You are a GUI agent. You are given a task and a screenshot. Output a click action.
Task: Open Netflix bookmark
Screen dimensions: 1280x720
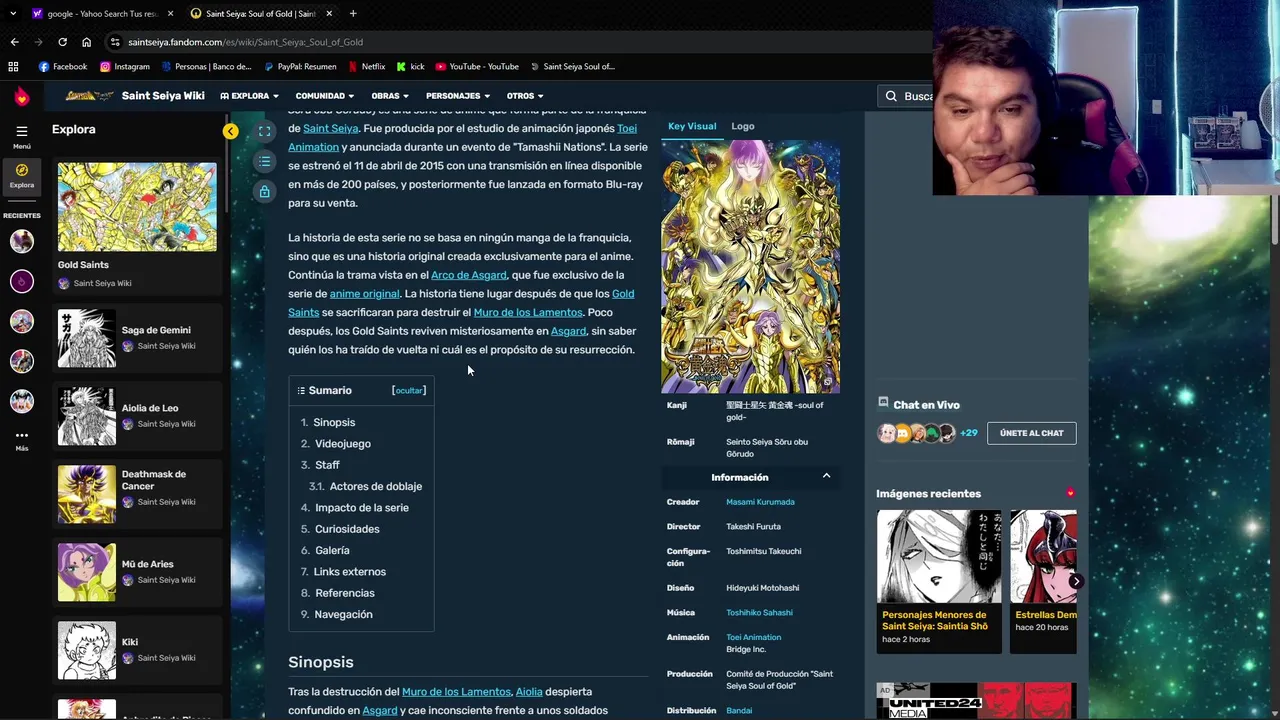pyautogui.click(x=366, y=67)
